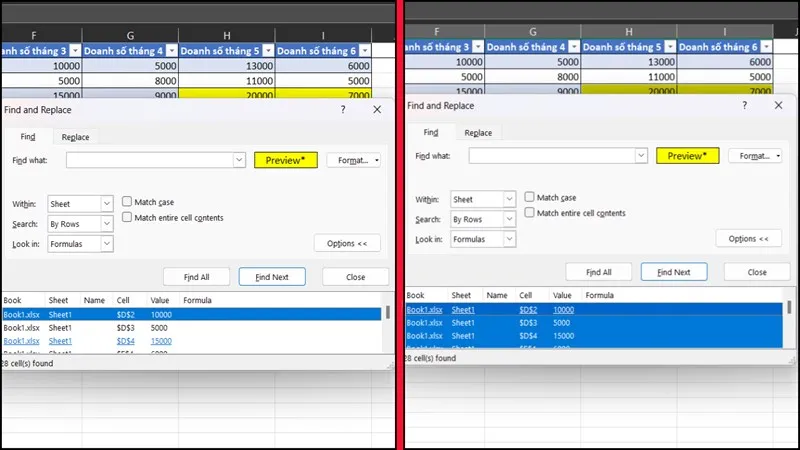Open the Search By Rows dropdown in right dialog
The width and height of the screenshot is (800, 450).
pos(509,219)
